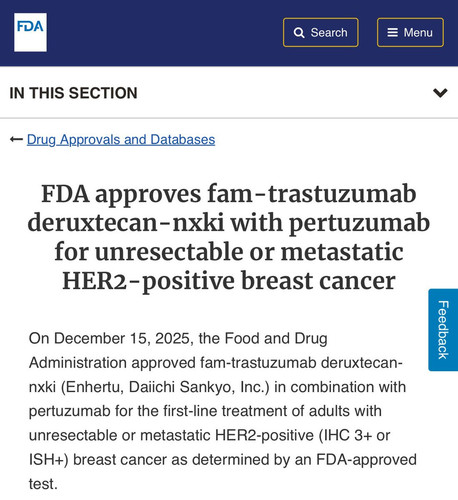Click the word Menu in the header
Viewport: 458px width, 500px height.
coord(418,33)
